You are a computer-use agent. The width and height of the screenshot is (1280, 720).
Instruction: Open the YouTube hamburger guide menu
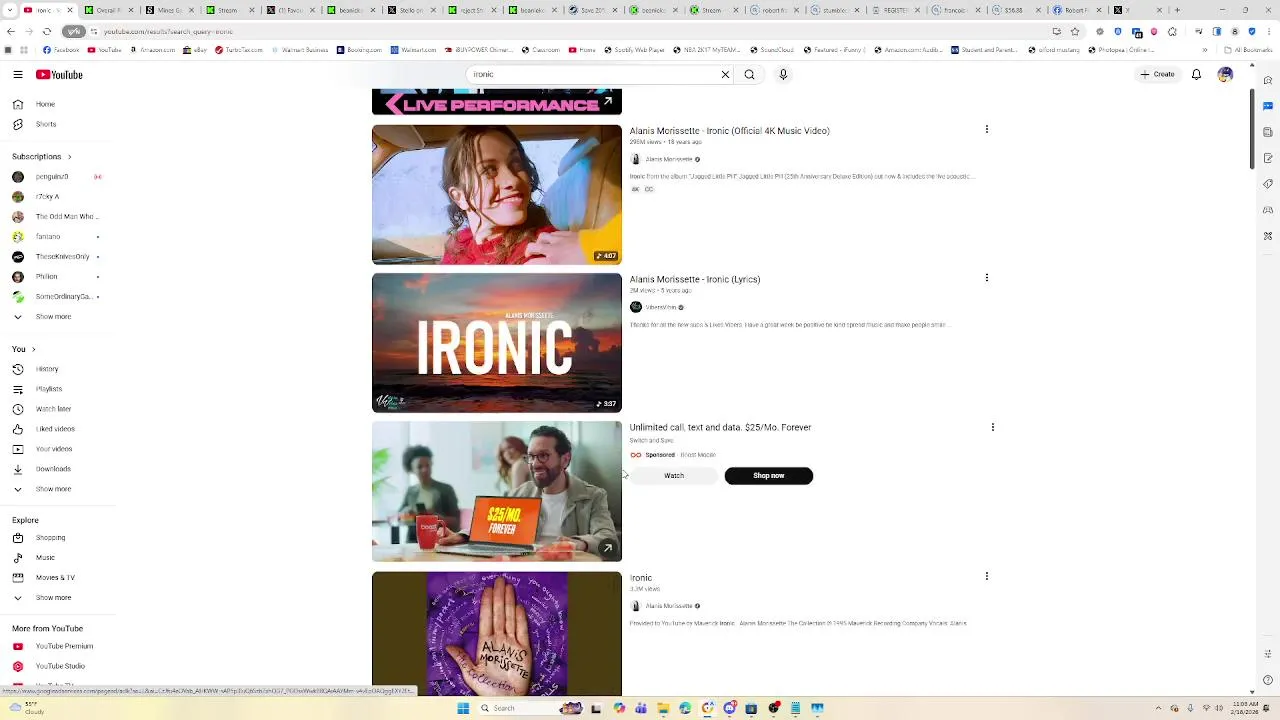[x=17, y=75]
